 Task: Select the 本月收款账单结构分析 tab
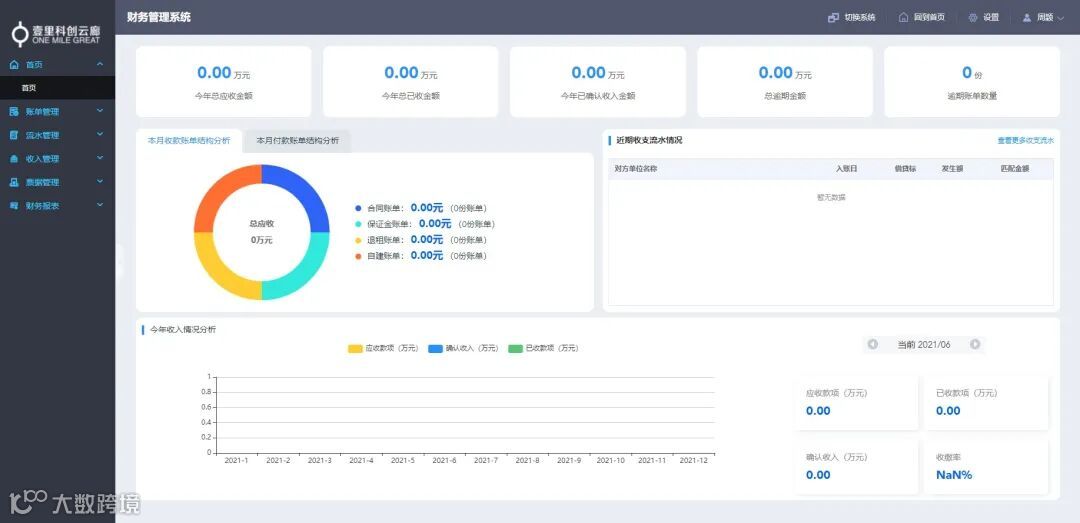pos(189,141)
